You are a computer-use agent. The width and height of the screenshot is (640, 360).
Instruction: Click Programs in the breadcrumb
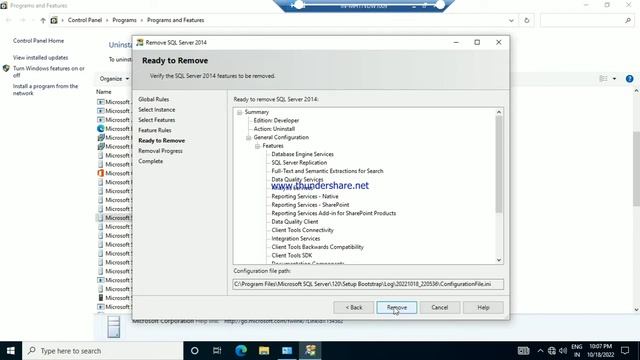(124, 20)
